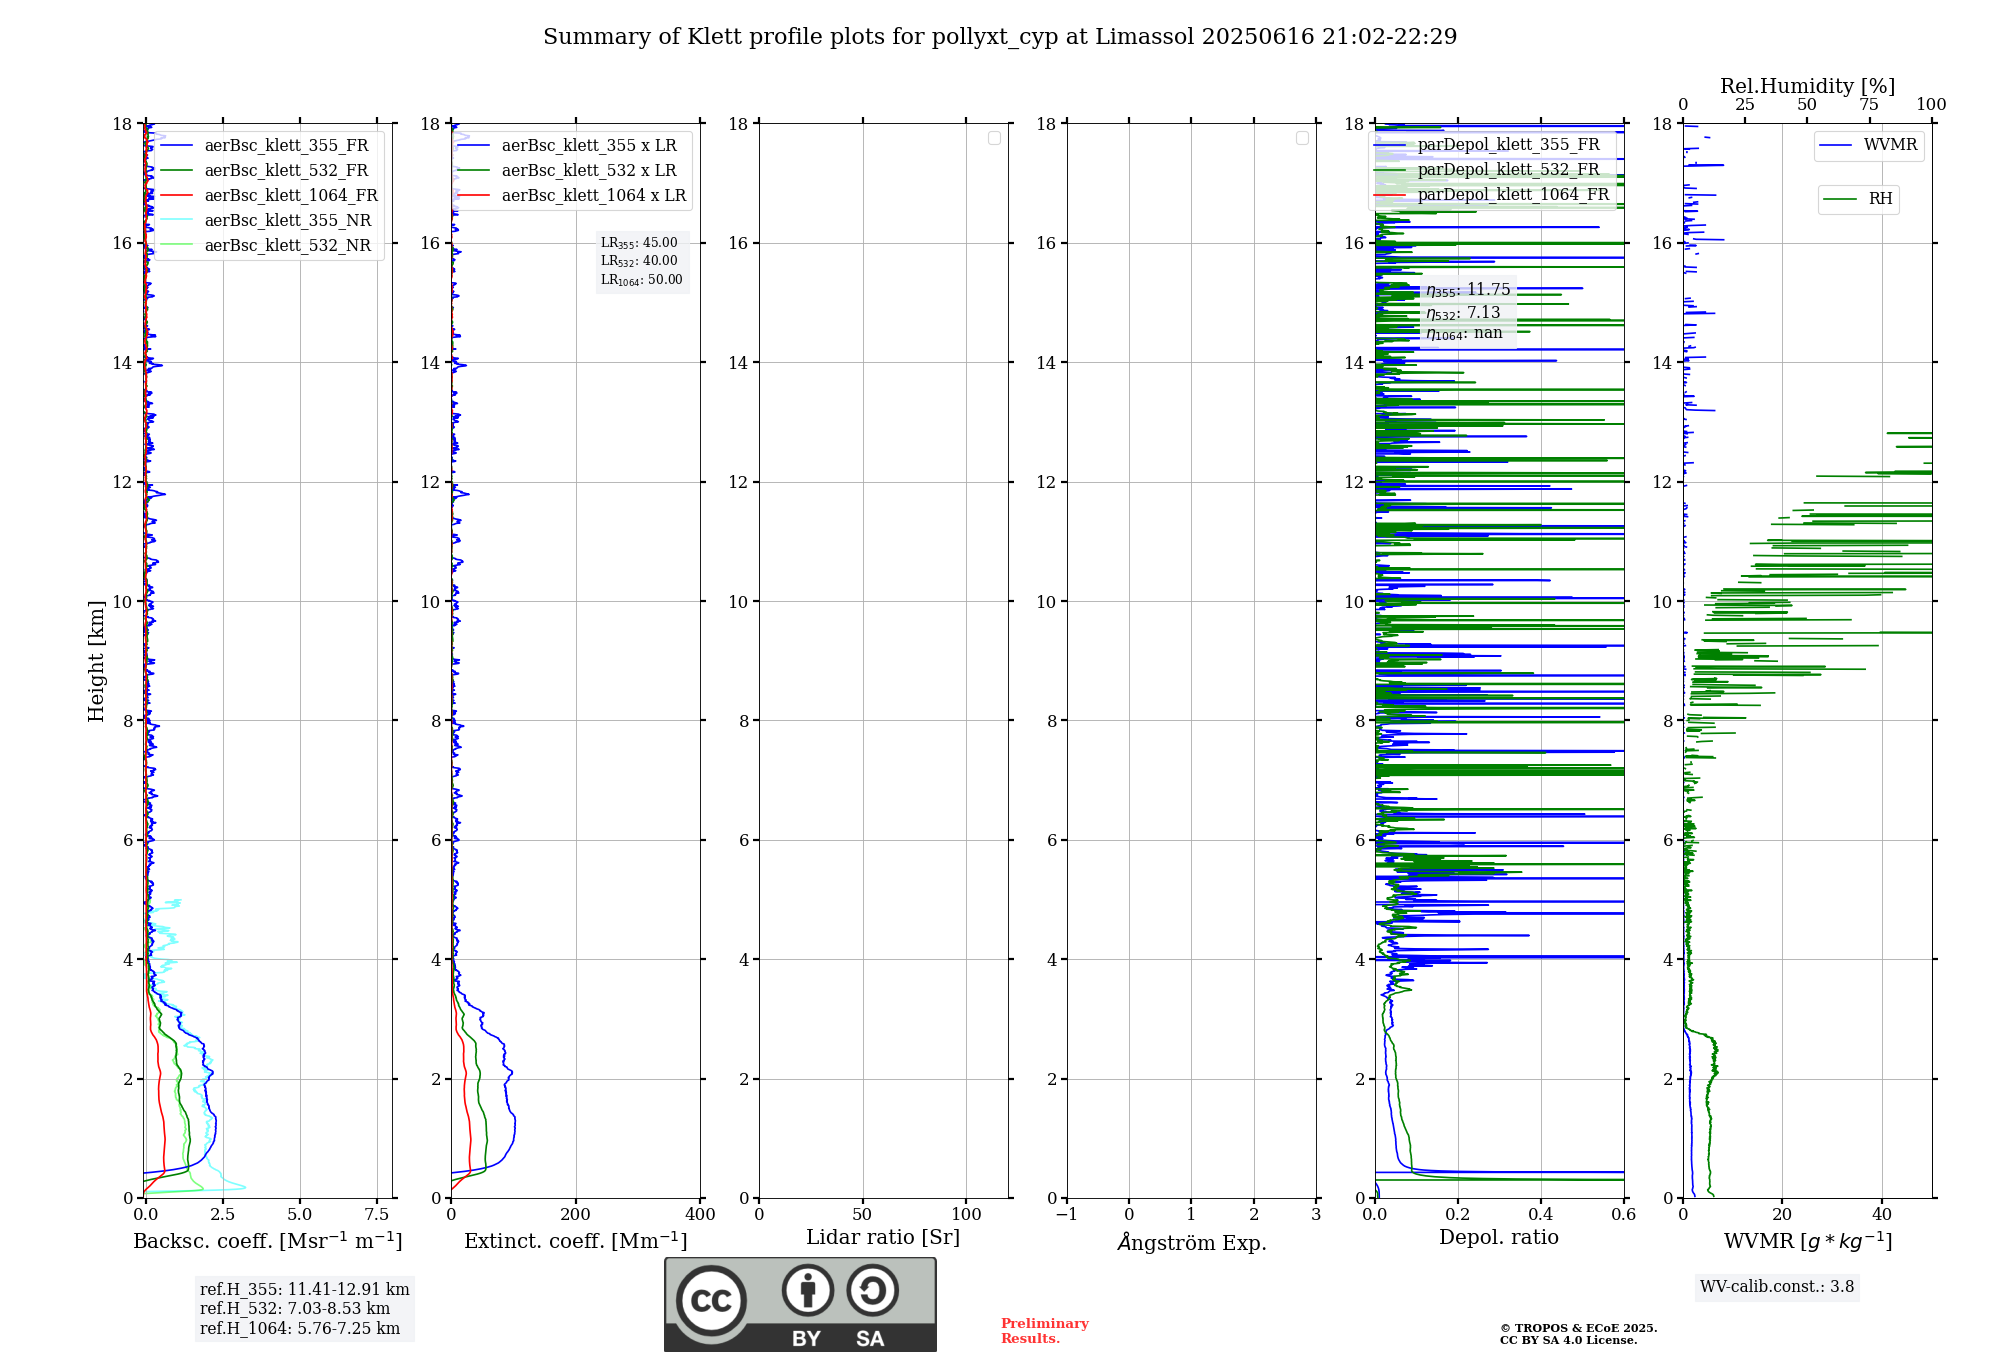Click the TROPOS & ECoE 2025 copyright text
The height and width of the screenshot is (1360, 2000).
[x=1579, y=1329]
